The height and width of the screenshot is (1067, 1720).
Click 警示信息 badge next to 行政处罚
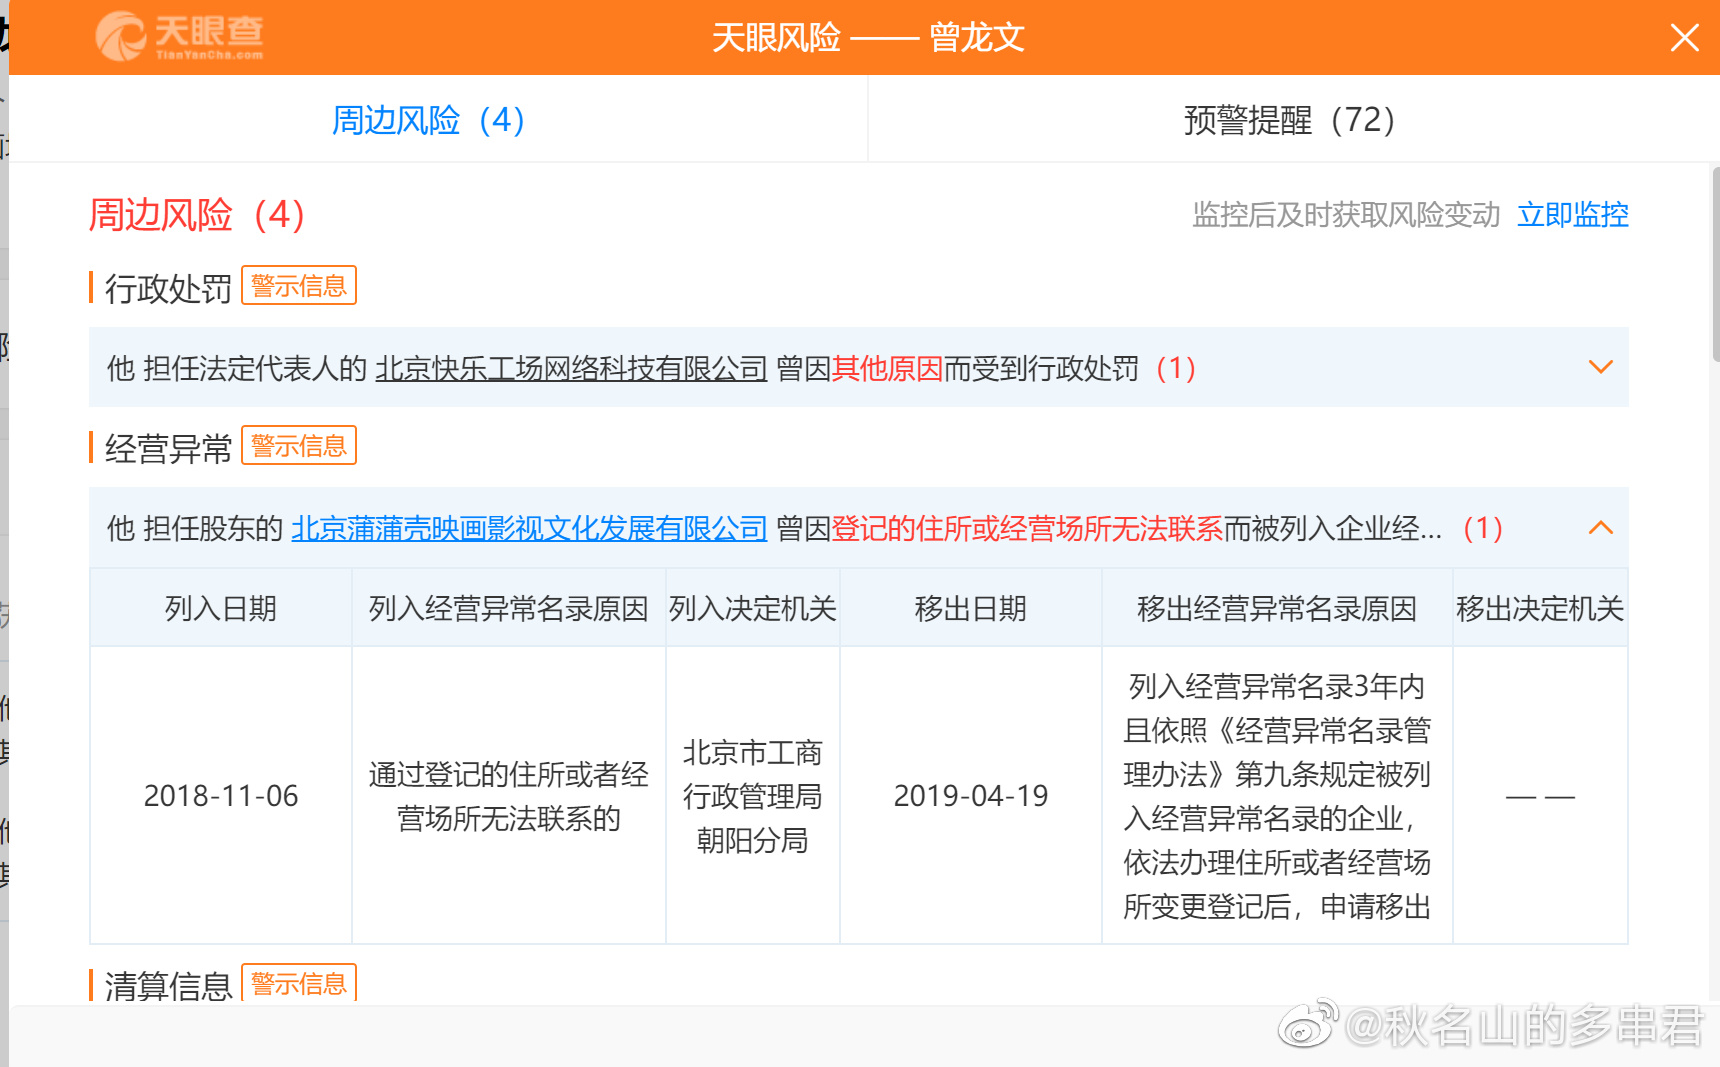(299, 286)
